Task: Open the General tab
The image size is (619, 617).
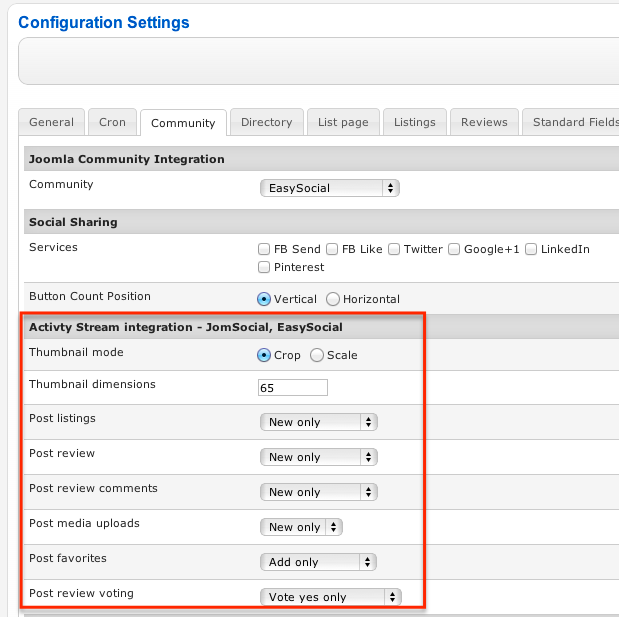Action: (x=51, y=122)
